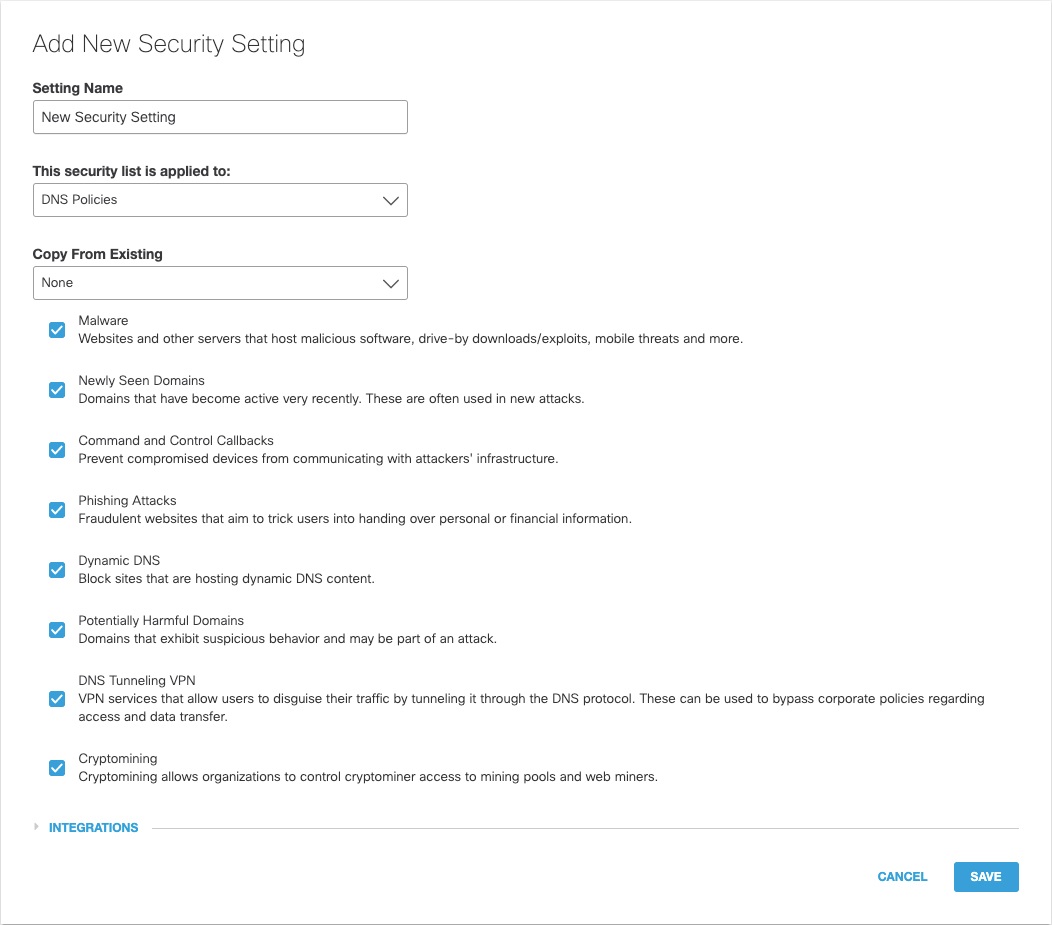Uncheck the Phishing Attacks checkbox
The image size is (1052, 925).
57,510
